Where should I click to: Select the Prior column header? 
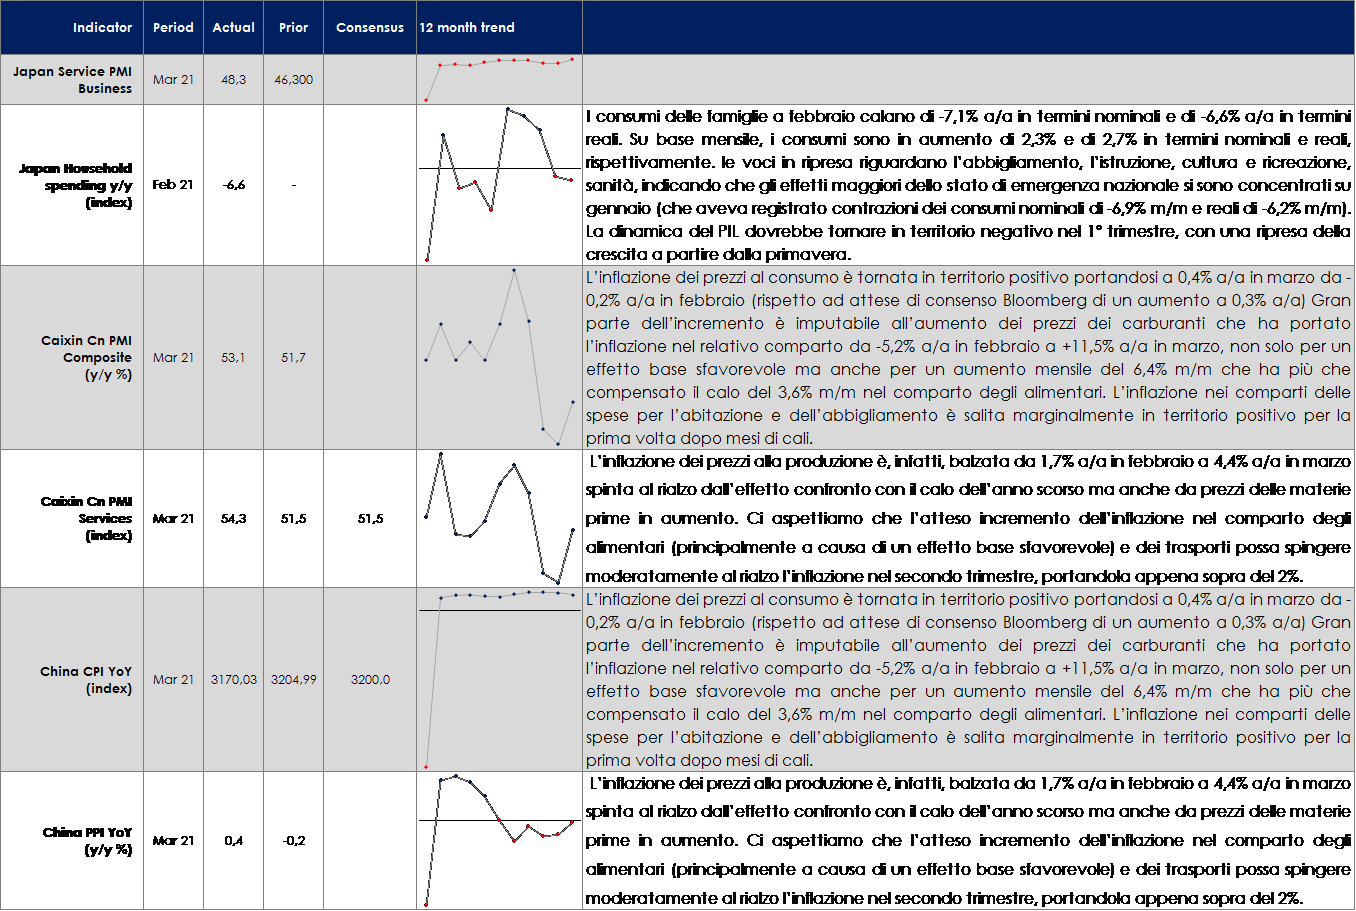(293, 27)
